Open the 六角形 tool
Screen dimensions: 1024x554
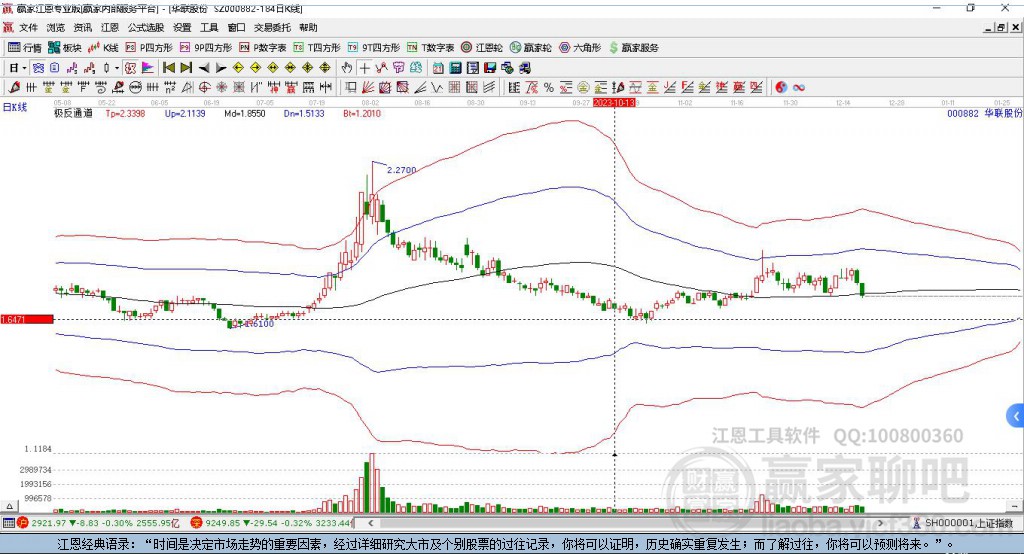click(580, 48)
